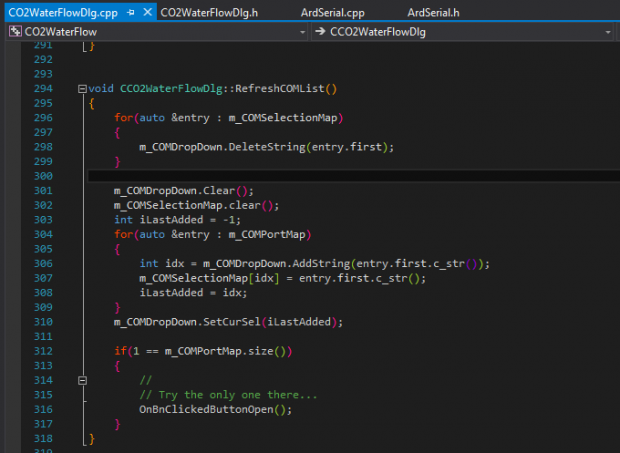The image size is (620, 453).
Task: Click the m_COMDropDown.Clear() statement
Action: (x=184, y=191)
